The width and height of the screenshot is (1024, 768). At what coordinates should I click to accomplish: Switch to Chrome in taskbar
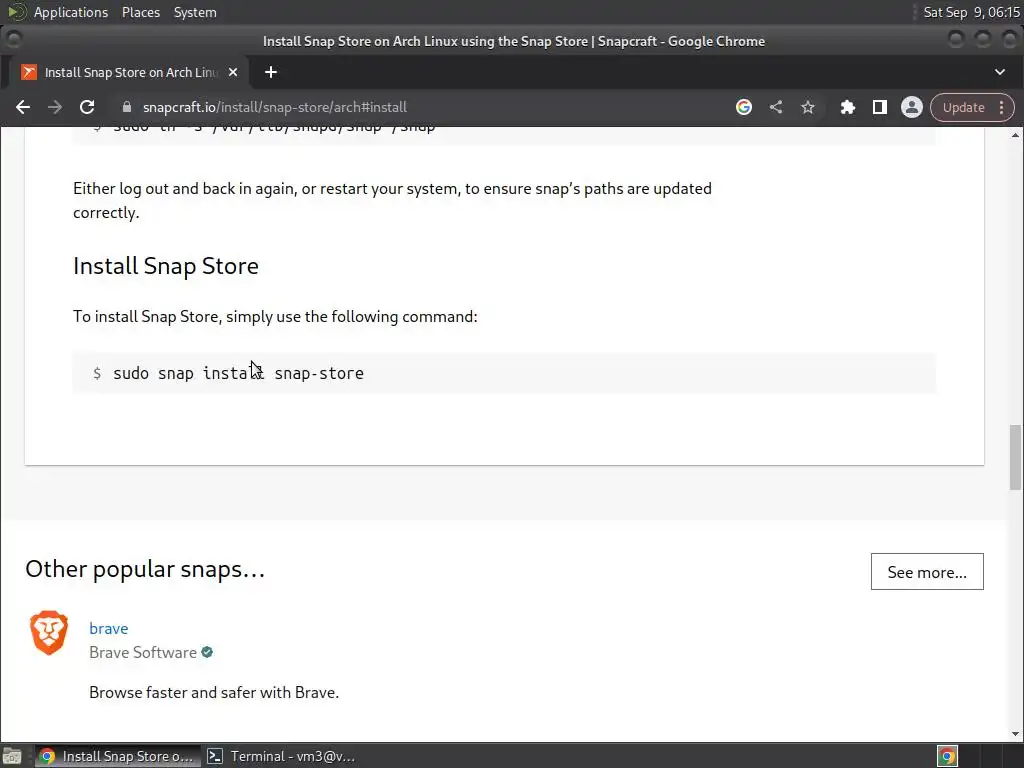[x=118, y=756]
